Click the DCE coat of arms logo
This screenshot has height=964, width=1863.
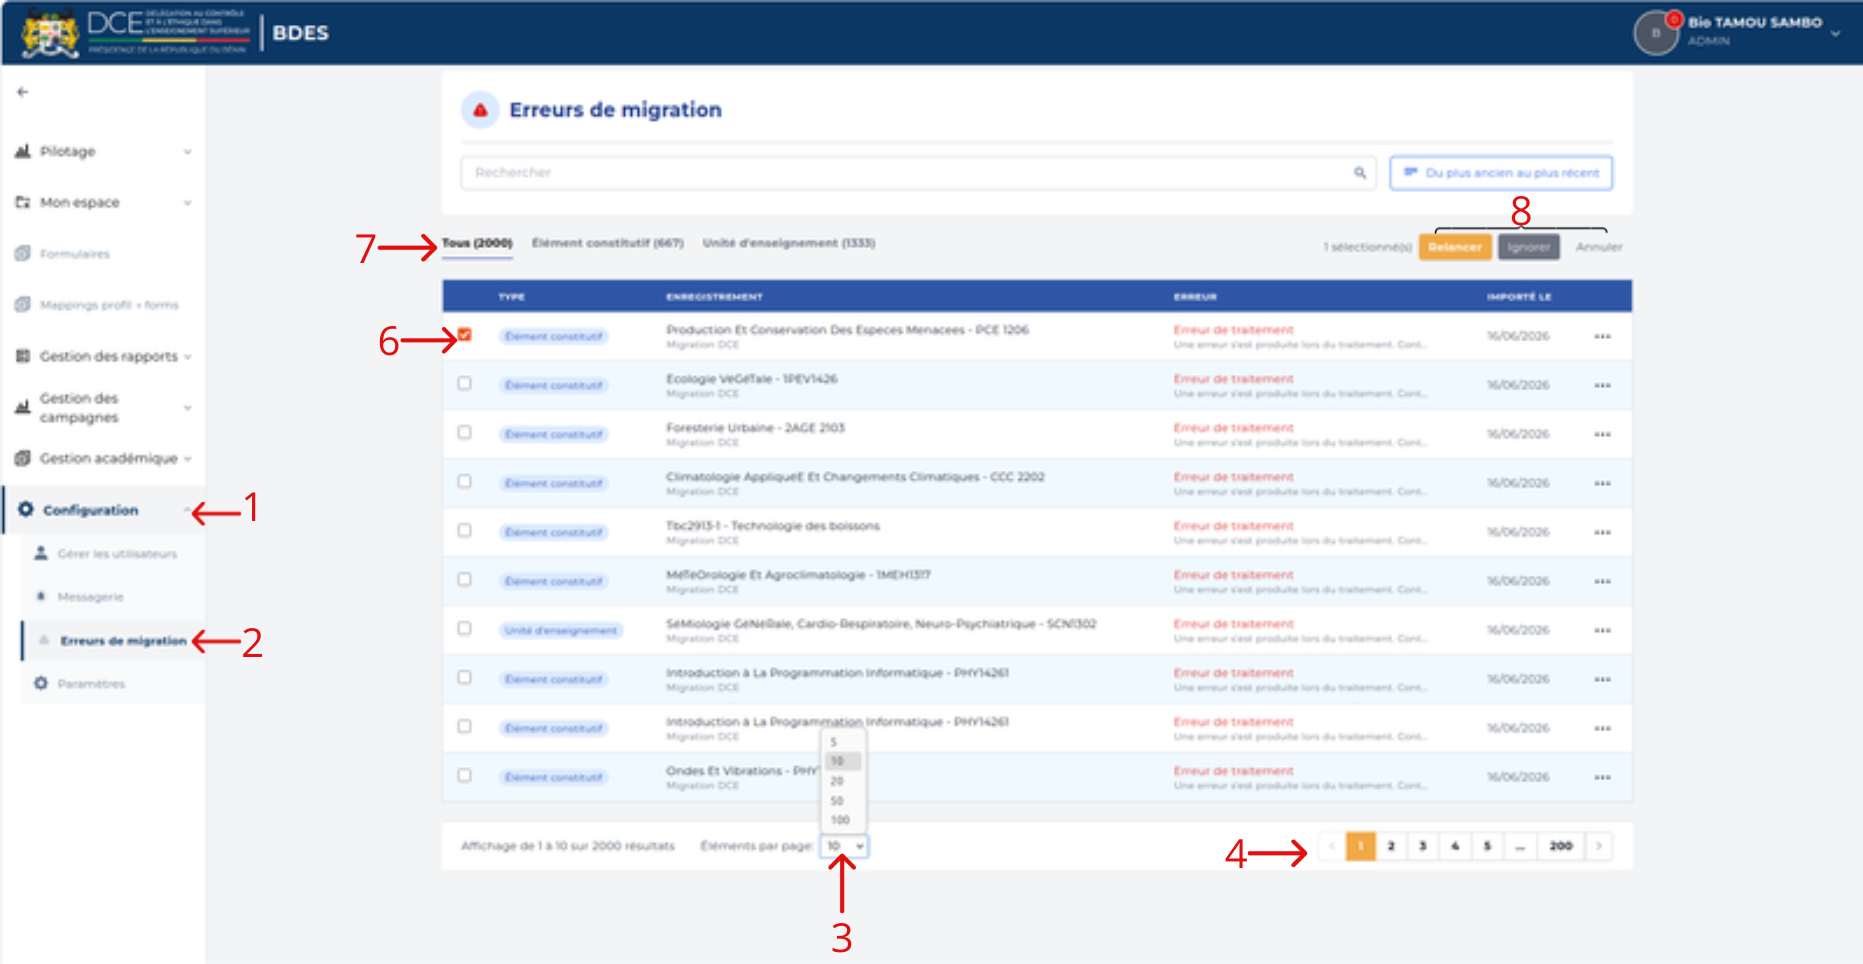click(x=50, y=33)
